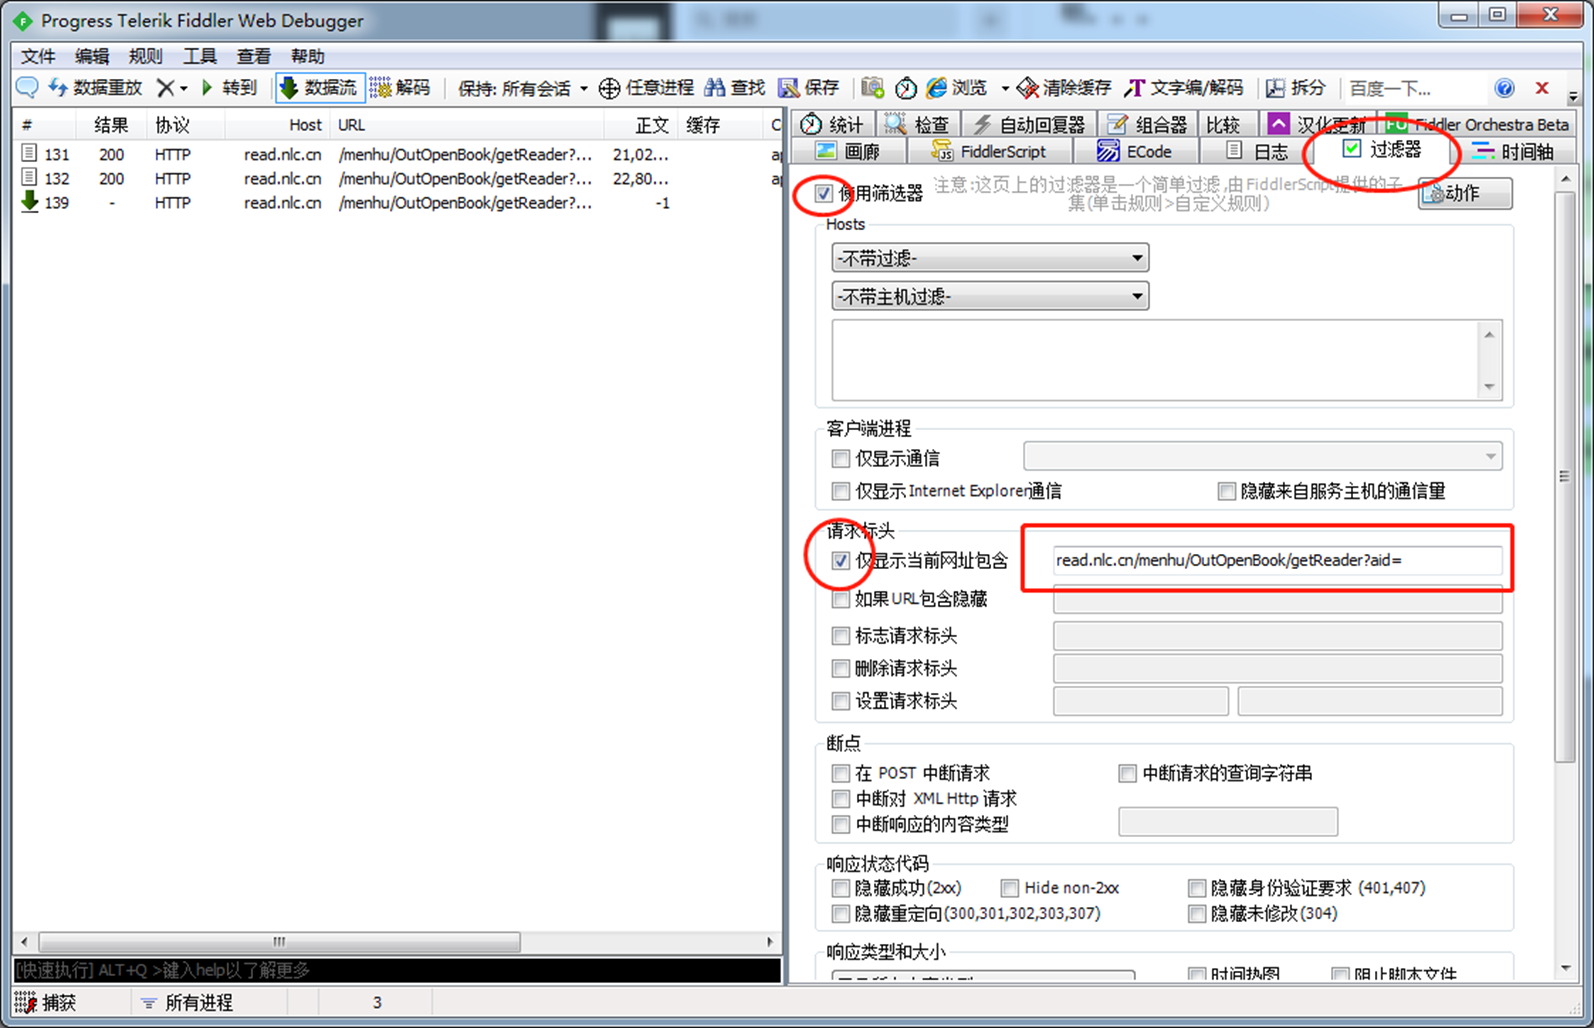
Task: Open dropdown arrow next to remove X
Action: pos(184,89)
